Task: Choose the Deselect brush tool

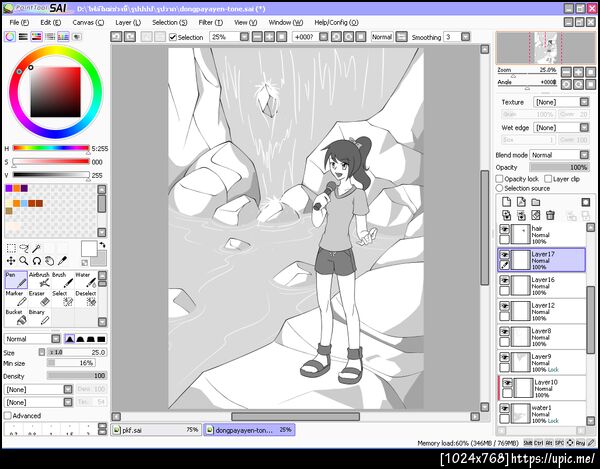Action: [x=86, y=298]
